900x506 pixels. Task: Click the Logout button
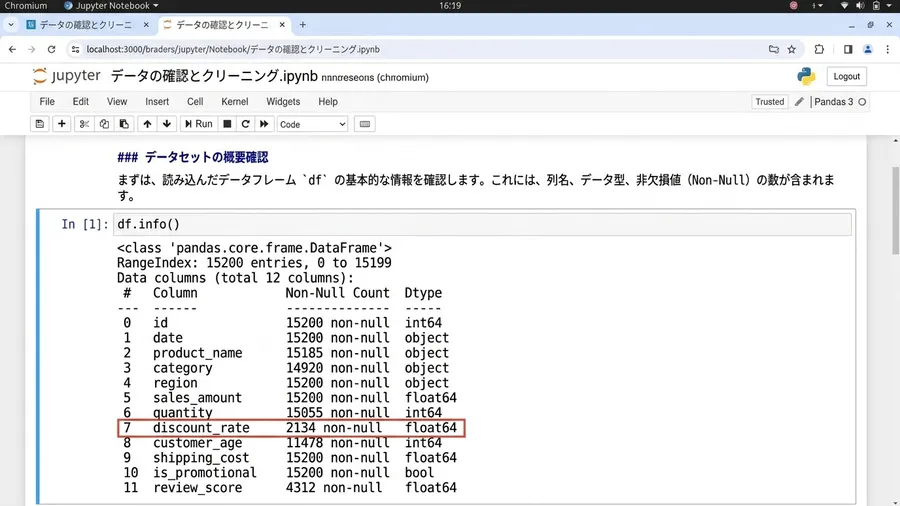[x=847, y=76]
